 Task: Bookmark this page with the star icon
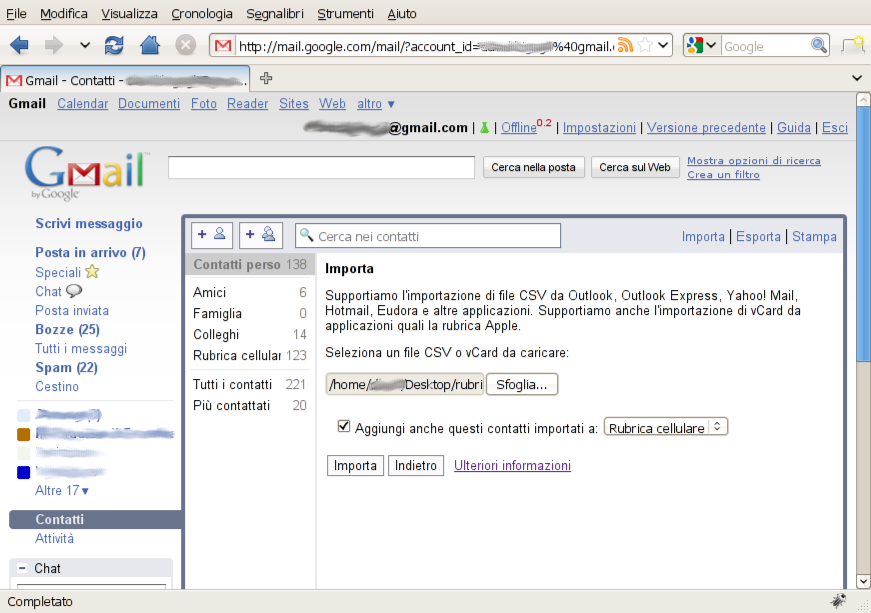[645, 46]
